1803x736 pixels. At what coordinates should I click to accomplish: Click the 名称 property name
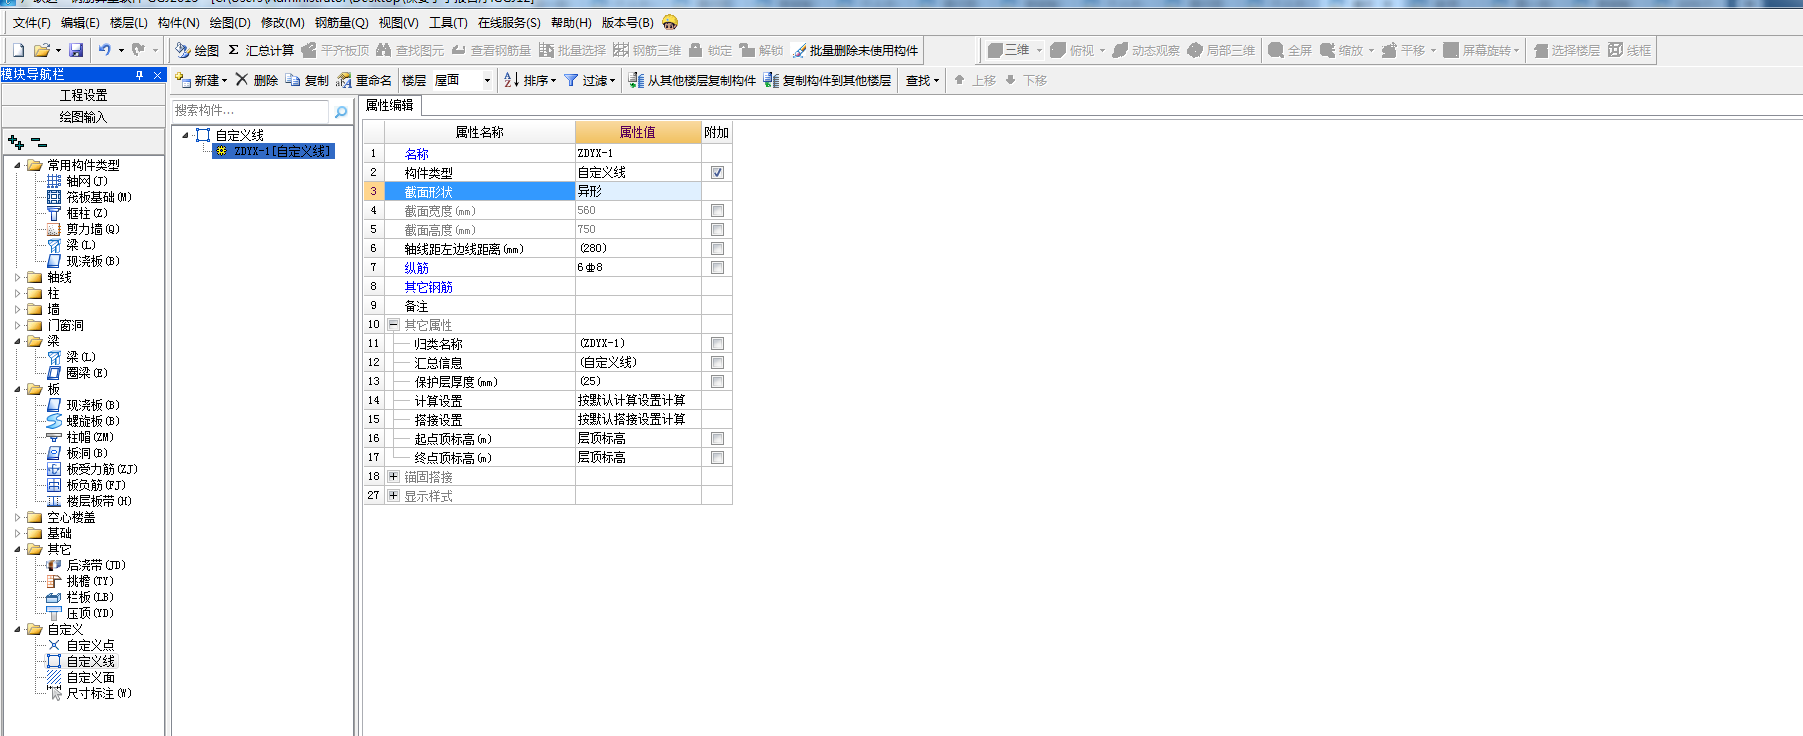(x=416, y=154)
